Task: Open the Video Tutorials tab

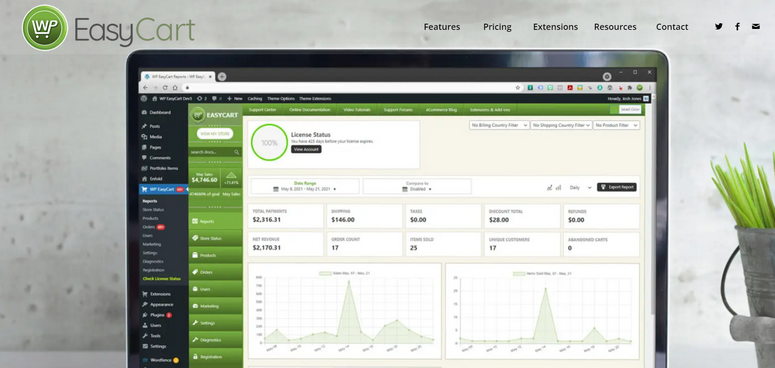Action: [357, 110]
